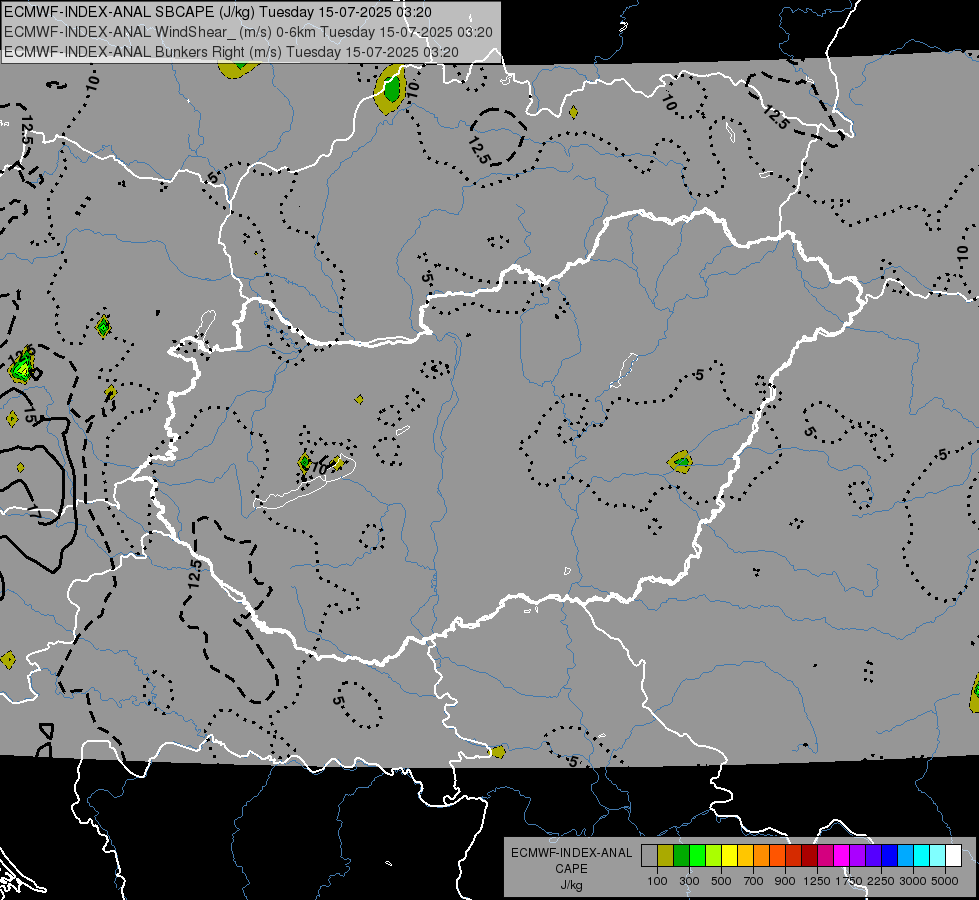Click the 1750 value under the legend
979x900 pixels.
pyautogui.click(x=849, y=881)
